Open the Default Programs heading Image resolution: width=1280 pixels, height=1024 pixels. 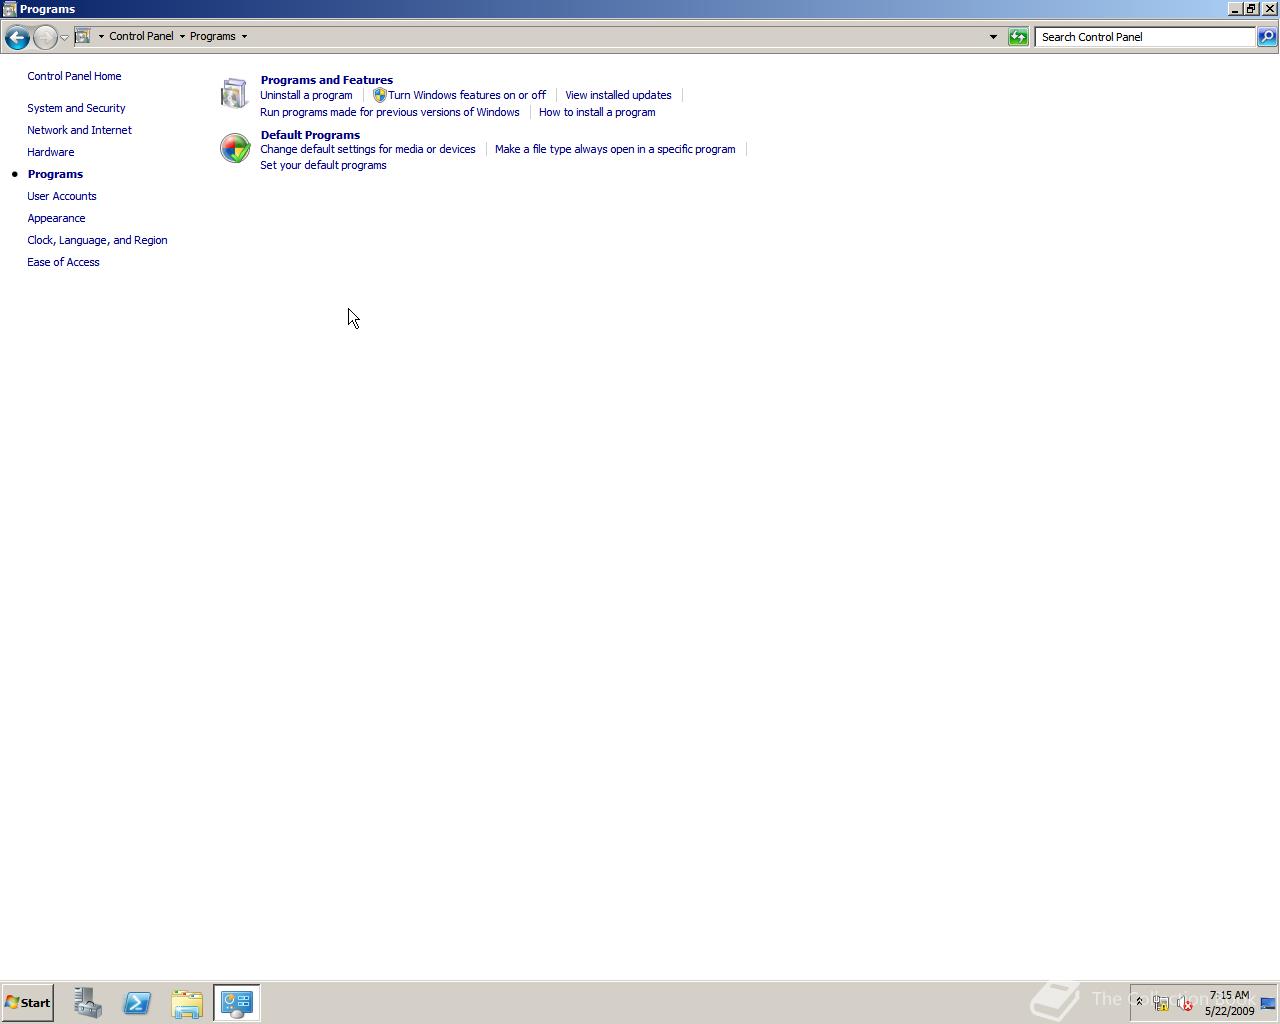pos(310,135)
